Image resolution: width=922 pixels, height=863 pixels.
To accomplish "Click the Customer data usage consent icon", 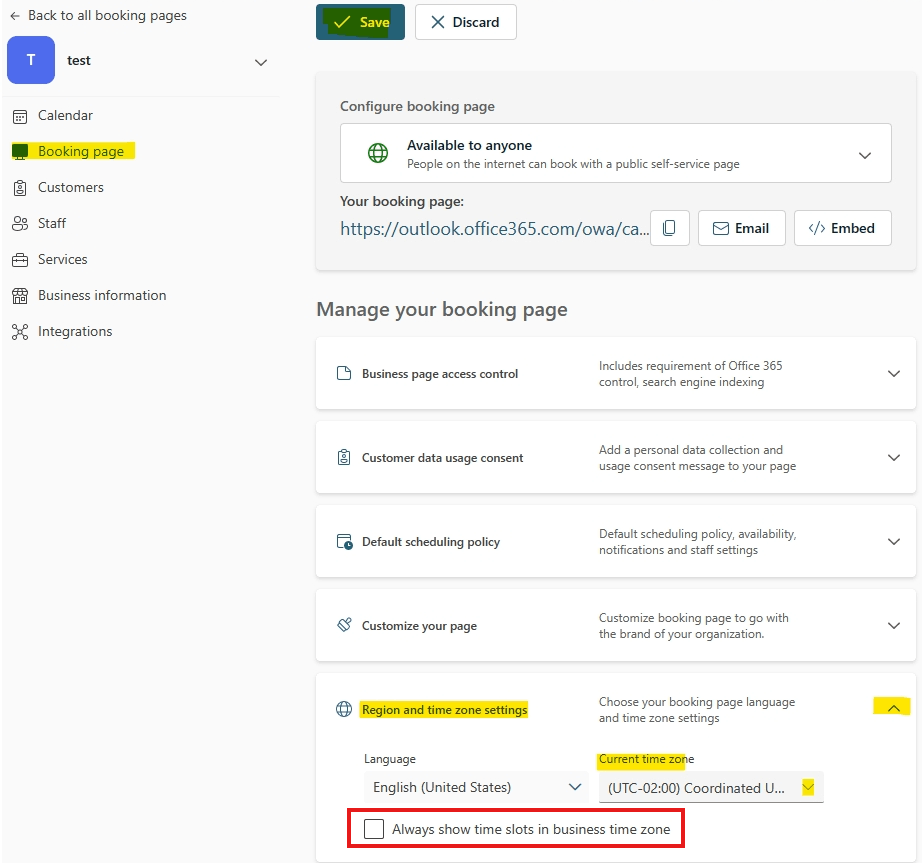I will [x=345, y=458].
